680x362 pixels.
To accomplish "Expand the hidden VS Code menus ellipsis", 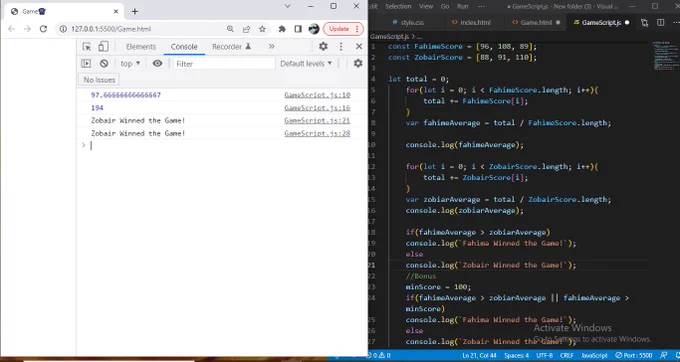I will tap(481, 6).
